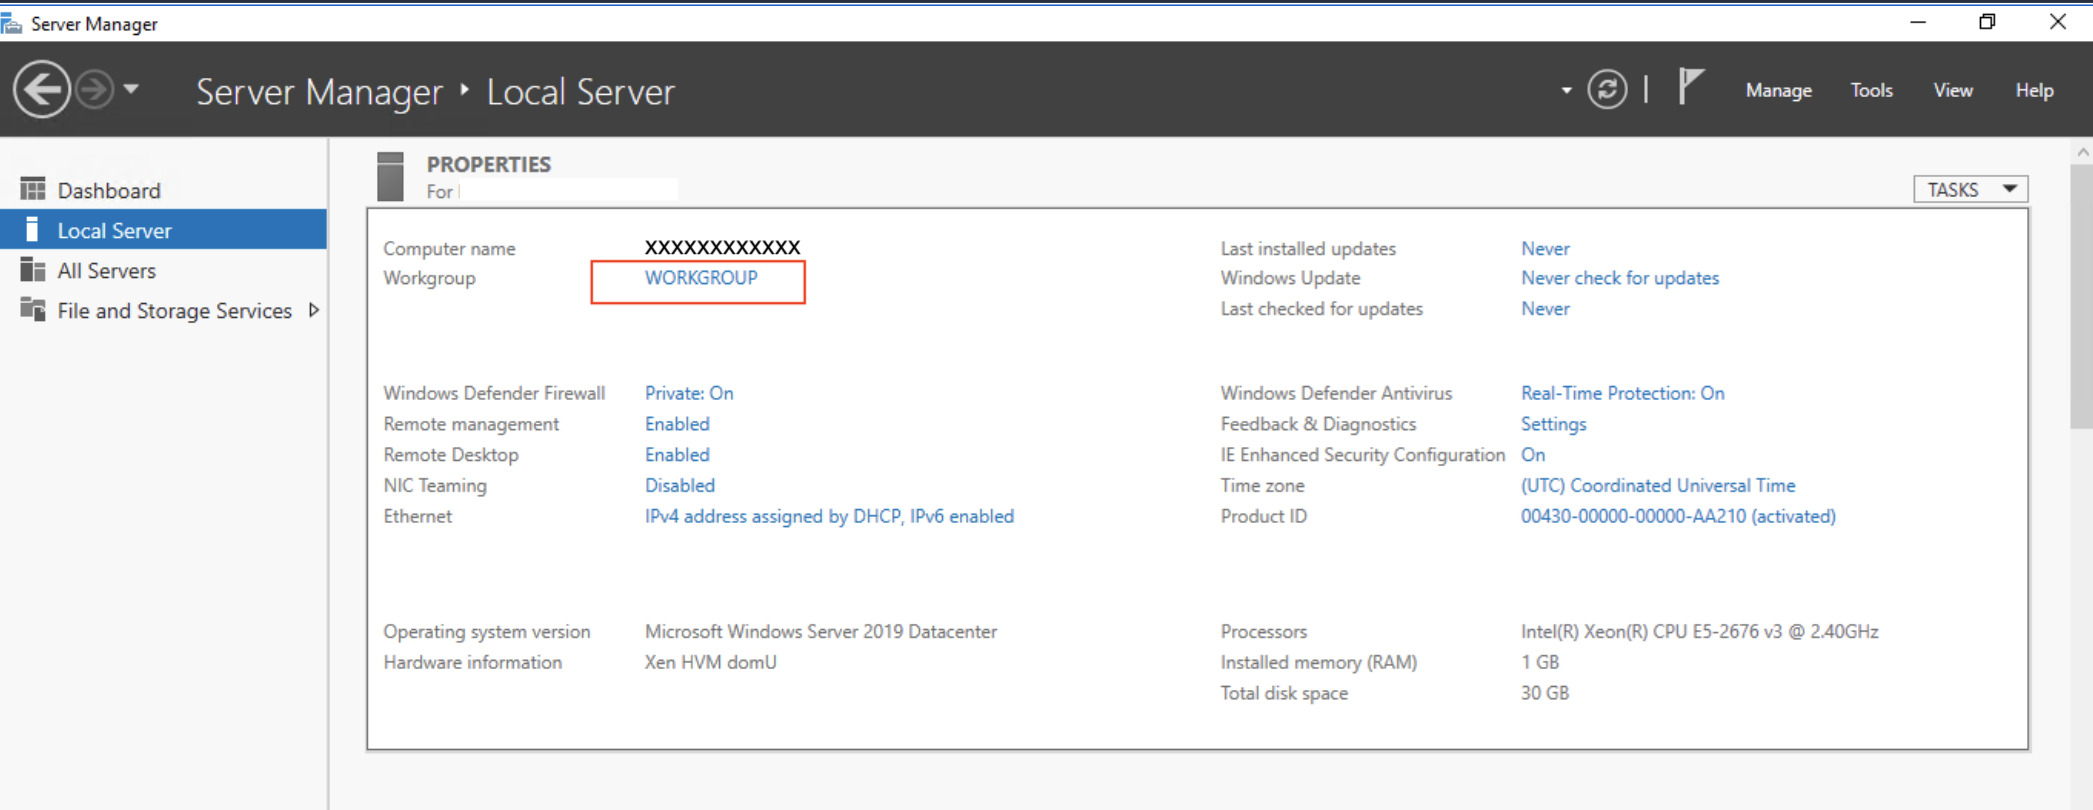Expand File and Storage Services arrow
Viewport: 2093px width, 810px height.
[x=314, y=310]
